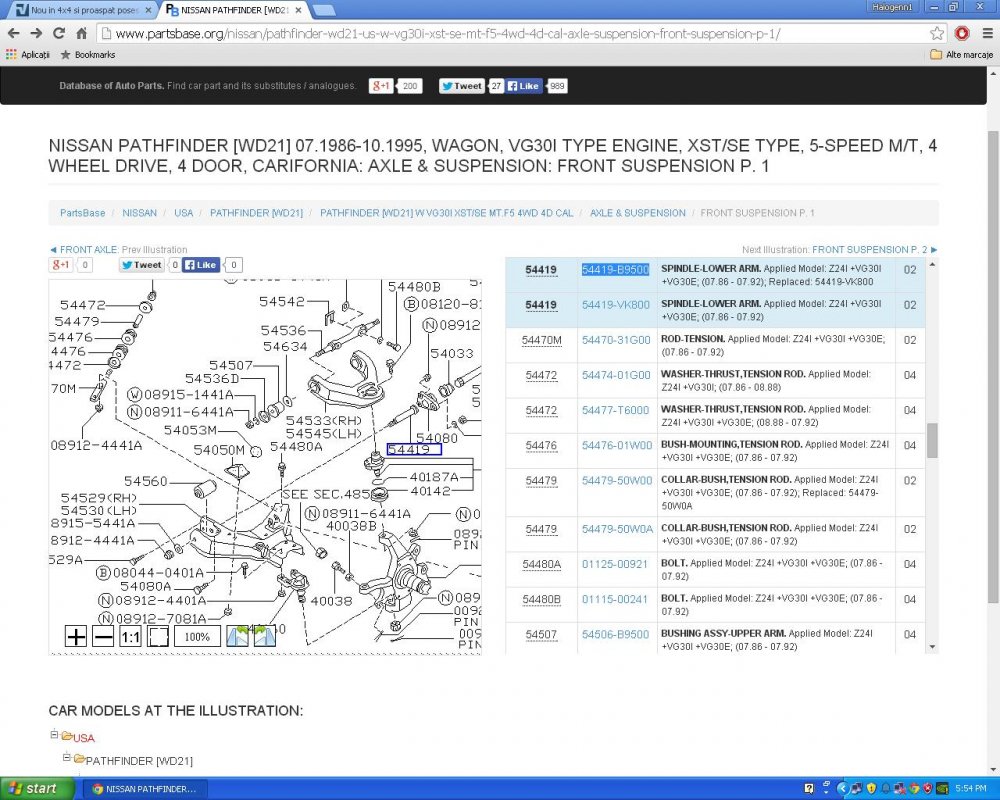The width and height of the screenshot is (1000, 800).
Task: Open the Aplicații apps shortcut
Action: click(27, 55)
